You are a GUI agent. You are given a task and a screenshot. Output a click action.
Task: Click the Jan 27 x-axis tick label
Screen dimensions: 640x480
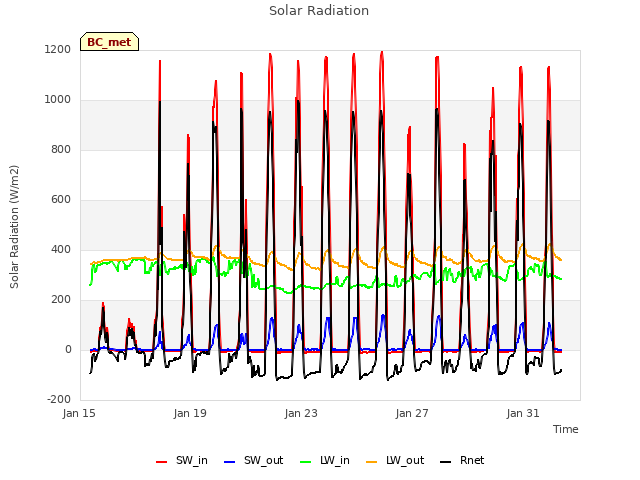pyautogui.click(x=412, y=413)
